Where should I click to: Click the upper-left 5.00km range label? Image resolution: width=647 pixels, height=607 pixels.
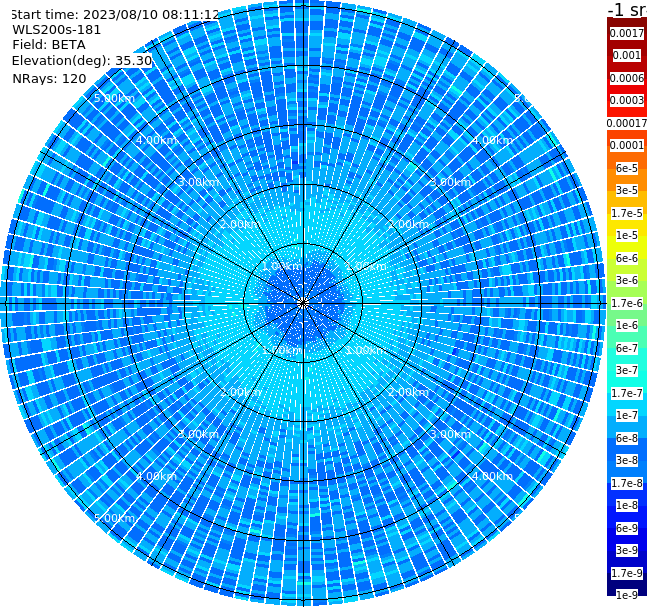click(114, 98)
